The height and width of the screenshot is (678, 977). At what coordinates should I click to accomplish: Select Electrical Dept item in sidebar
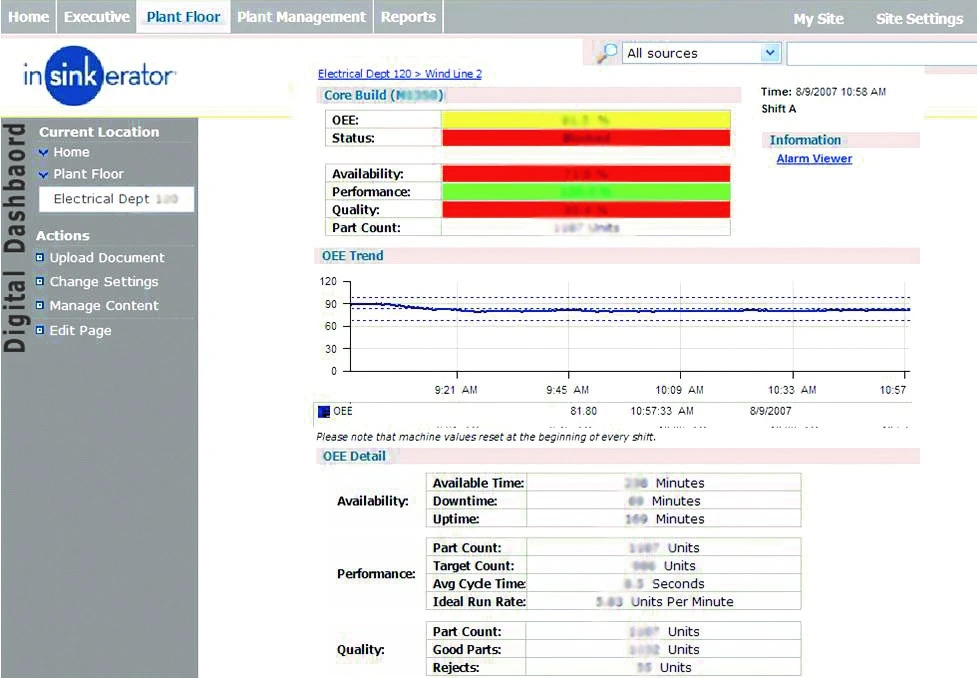[115, 199]
